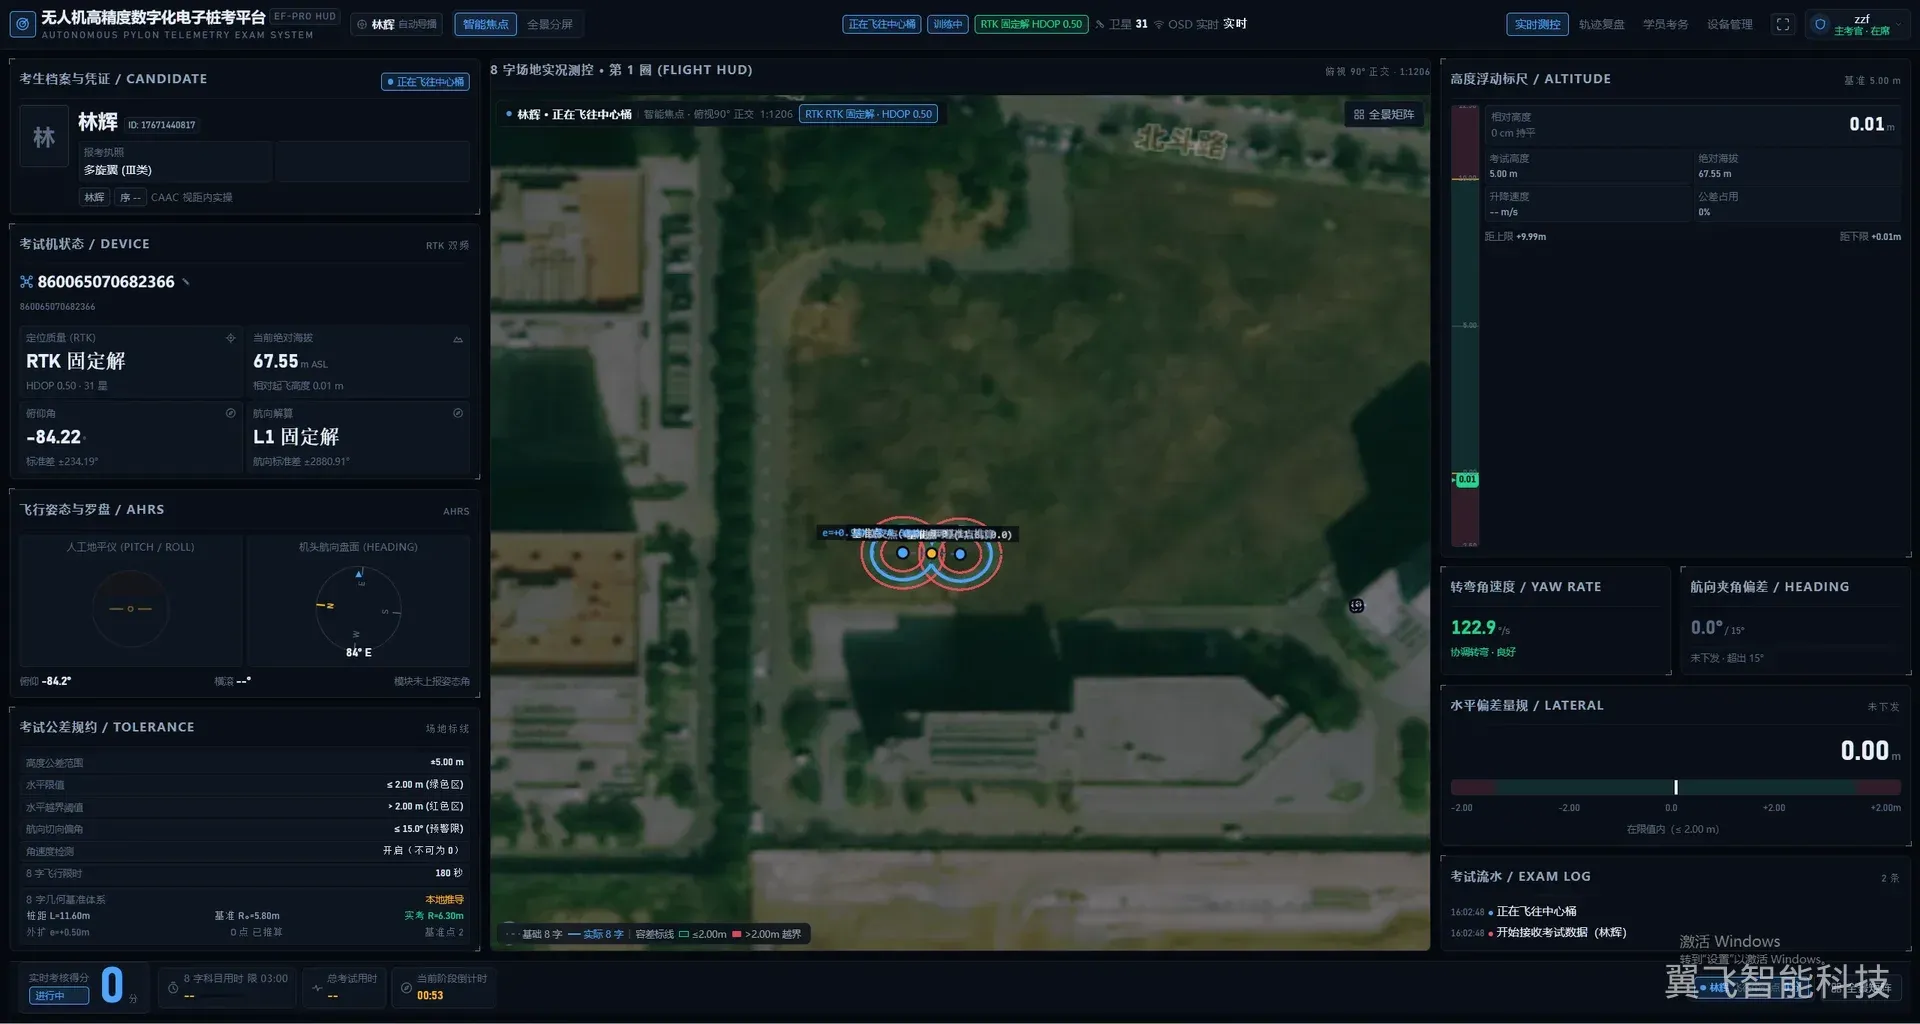Click the satellite icon next to 卫星 31
This screenshot has width=1920, height=1024.
[x=1100, y=24]
